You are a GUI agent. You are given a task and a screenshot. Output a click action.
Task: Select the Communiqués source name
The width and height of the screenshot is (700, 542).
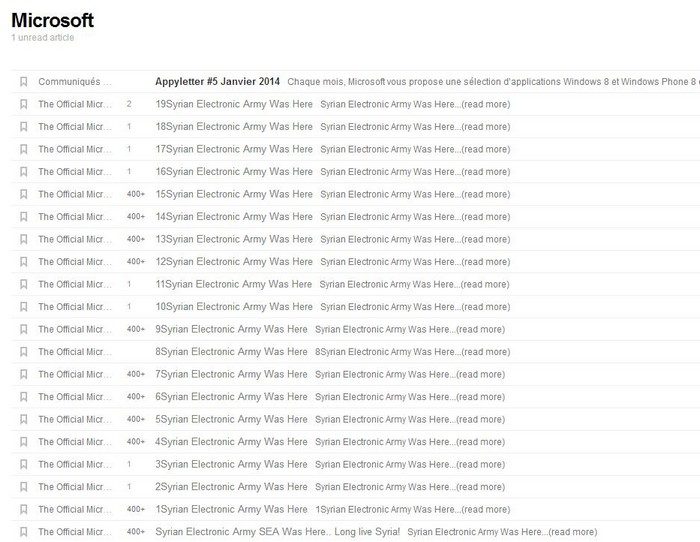(75, 82)
